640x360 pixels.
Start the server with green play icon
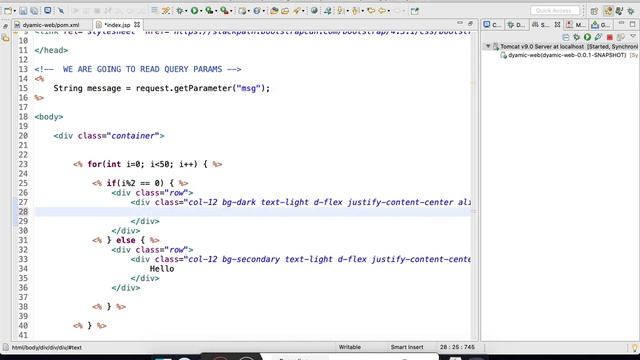click(x=587, y=37)
